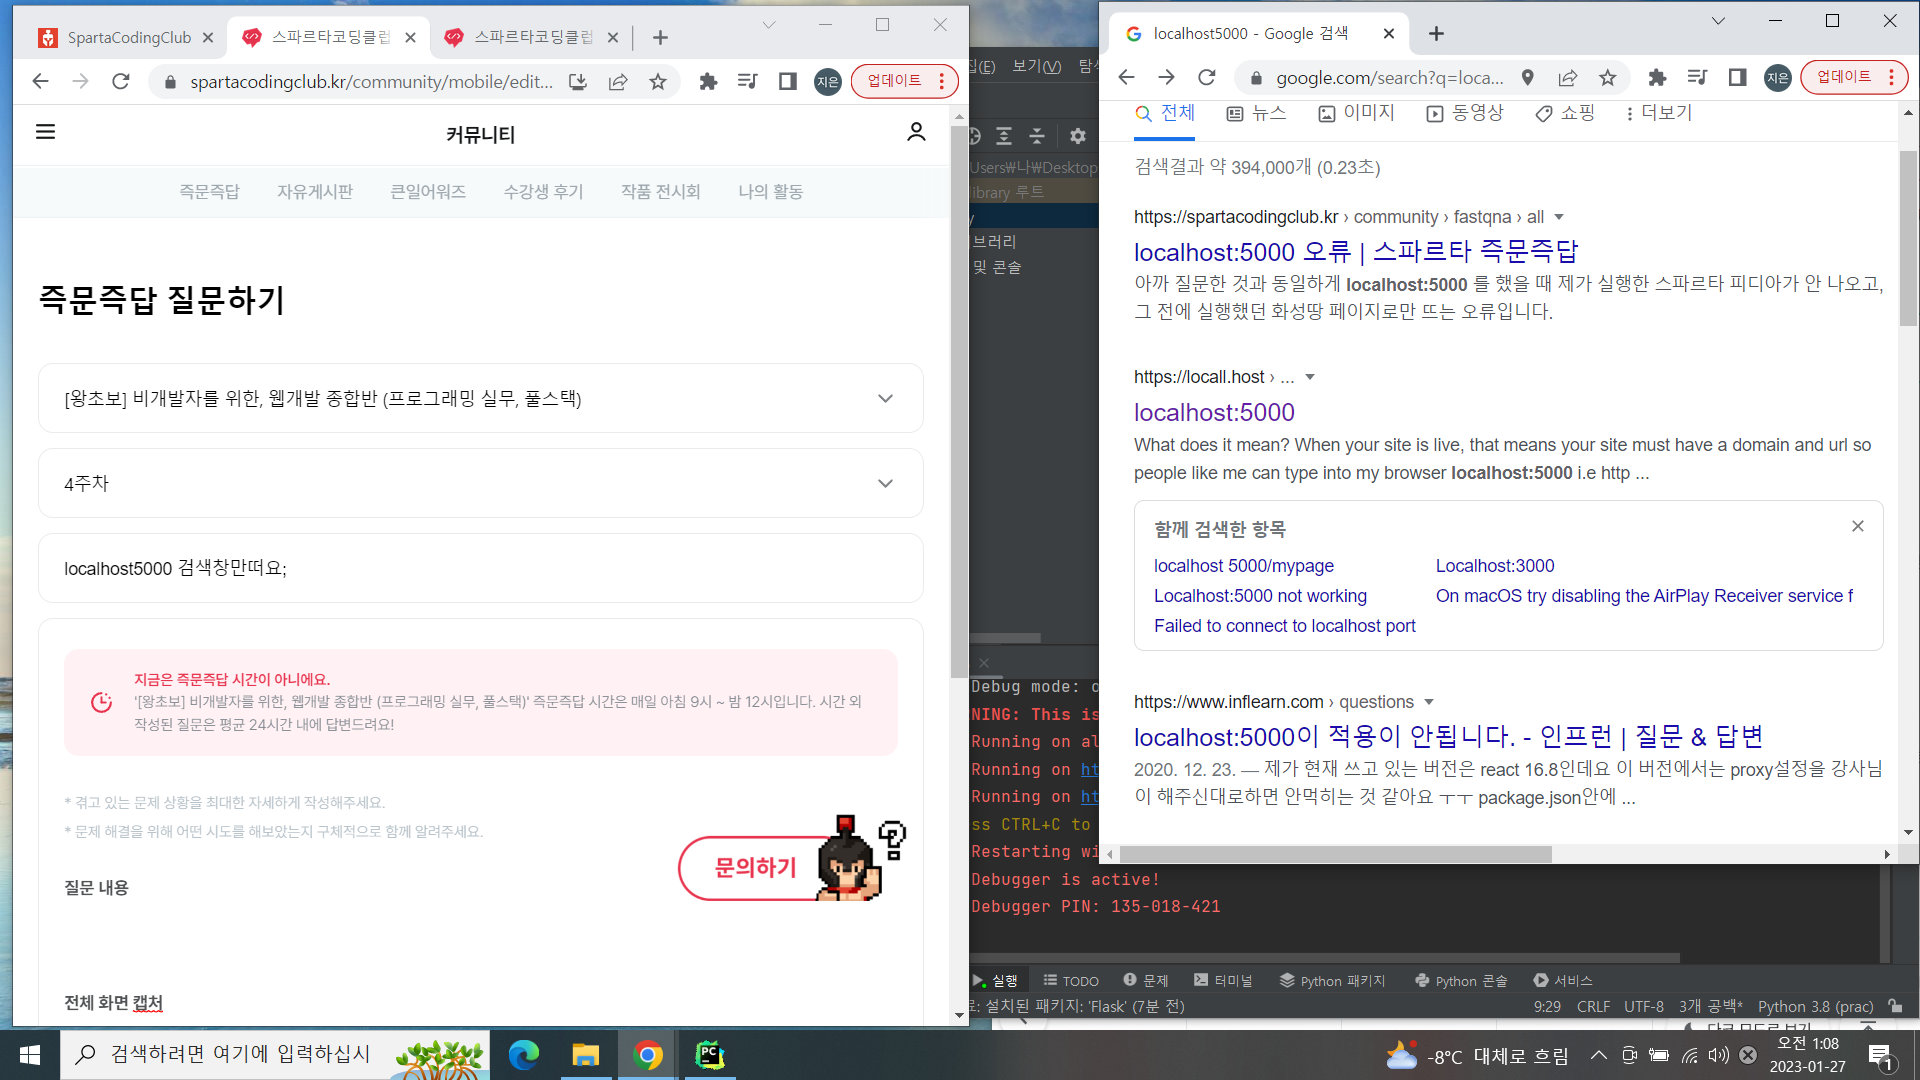
Task: Open 이미지 search results tab
Action: (x=1356, y=113)
